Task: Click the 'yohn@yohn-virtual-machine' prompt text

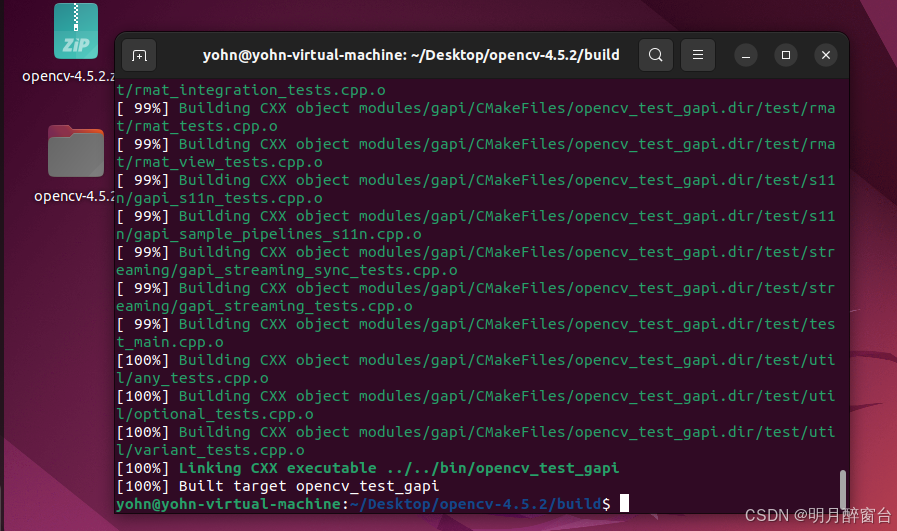Action: coord(229,504)
